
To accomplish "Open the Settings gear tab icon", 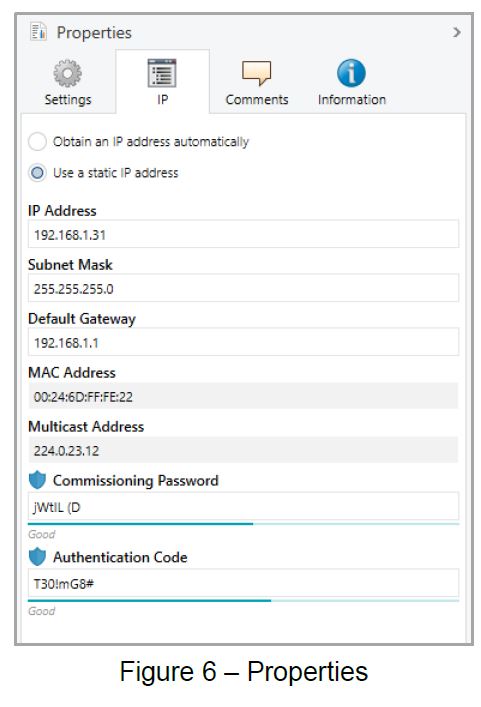I will [68, 73].
